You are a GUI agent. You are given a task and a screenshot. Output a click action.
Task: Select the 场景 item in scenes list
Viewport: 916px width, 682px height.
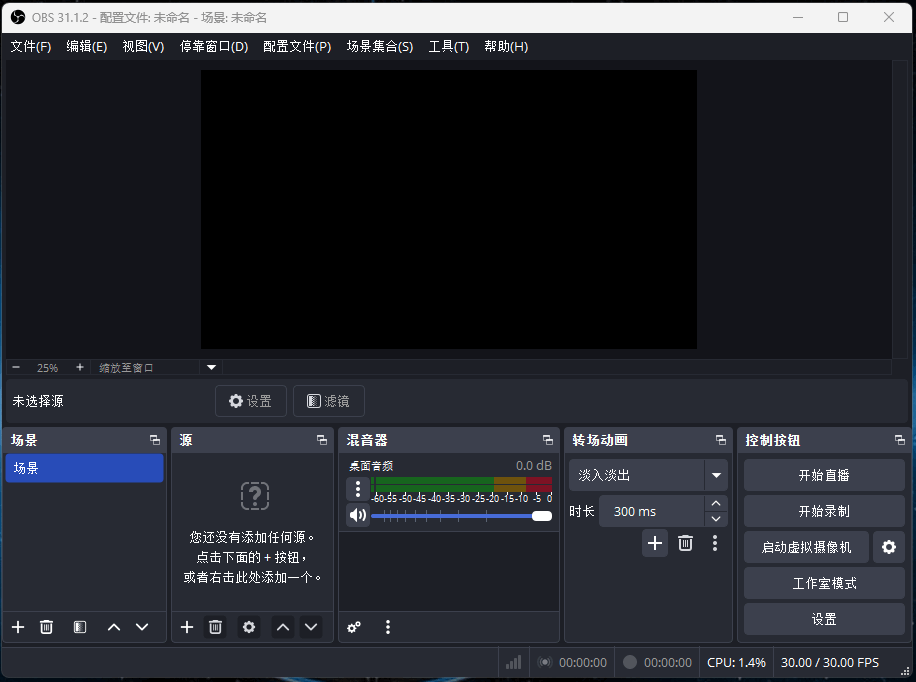[x=84, y=468]
